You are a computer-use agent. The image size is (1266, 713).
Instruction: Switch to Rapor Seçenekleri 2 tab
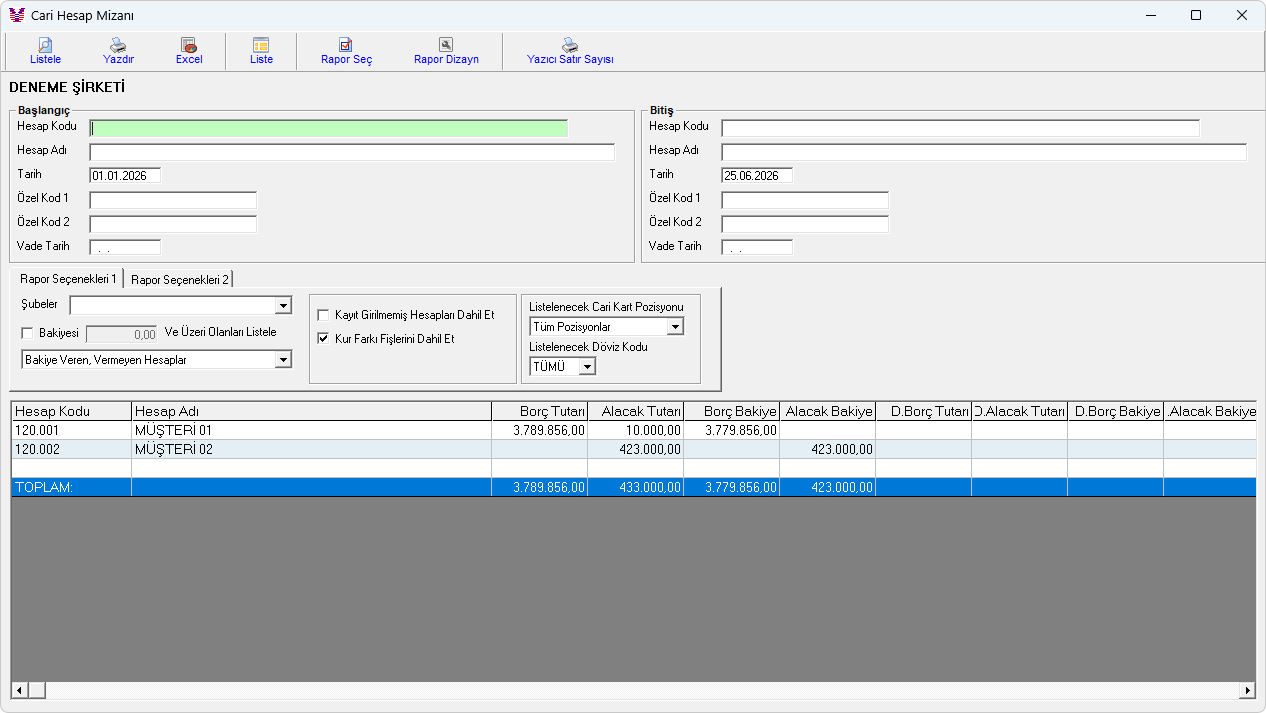pyautogui.click(x=180, y=280)
